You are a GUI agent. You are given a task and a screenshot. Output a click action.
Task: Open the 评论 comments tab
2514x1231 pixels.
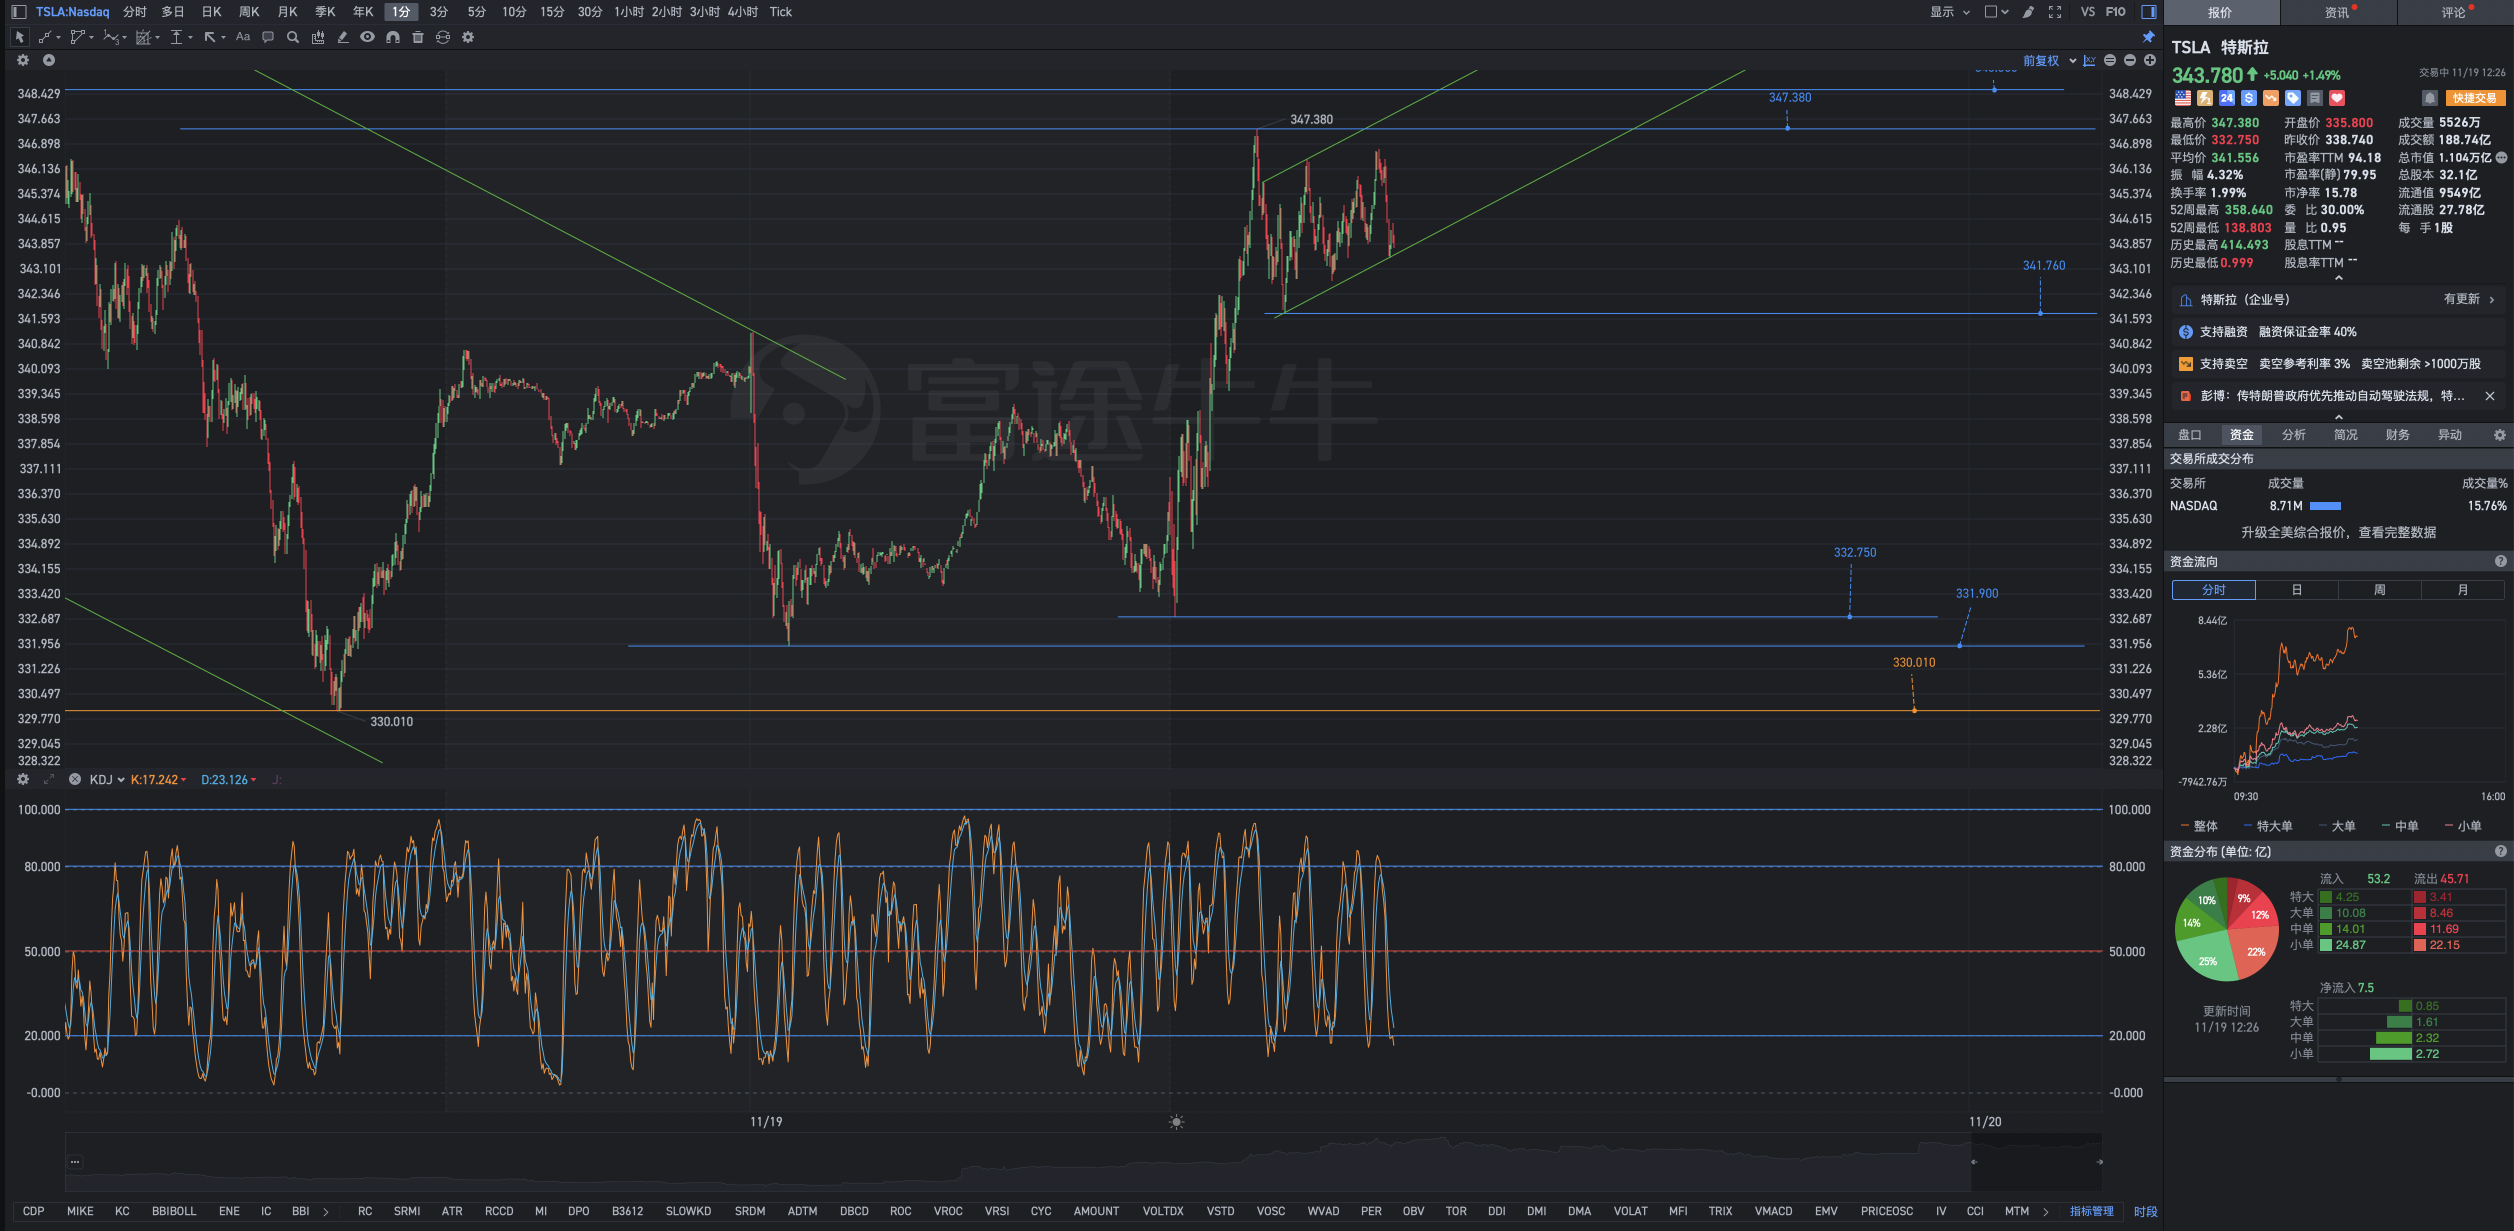click(2455, 12)
